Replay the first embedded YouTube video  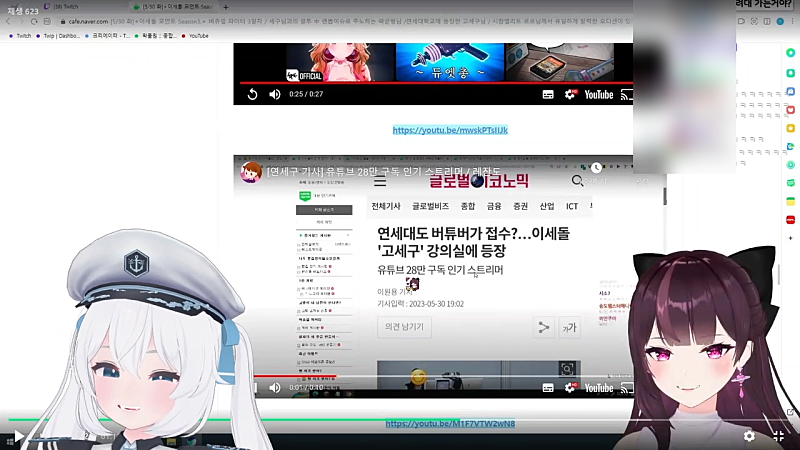coord(252,94)
